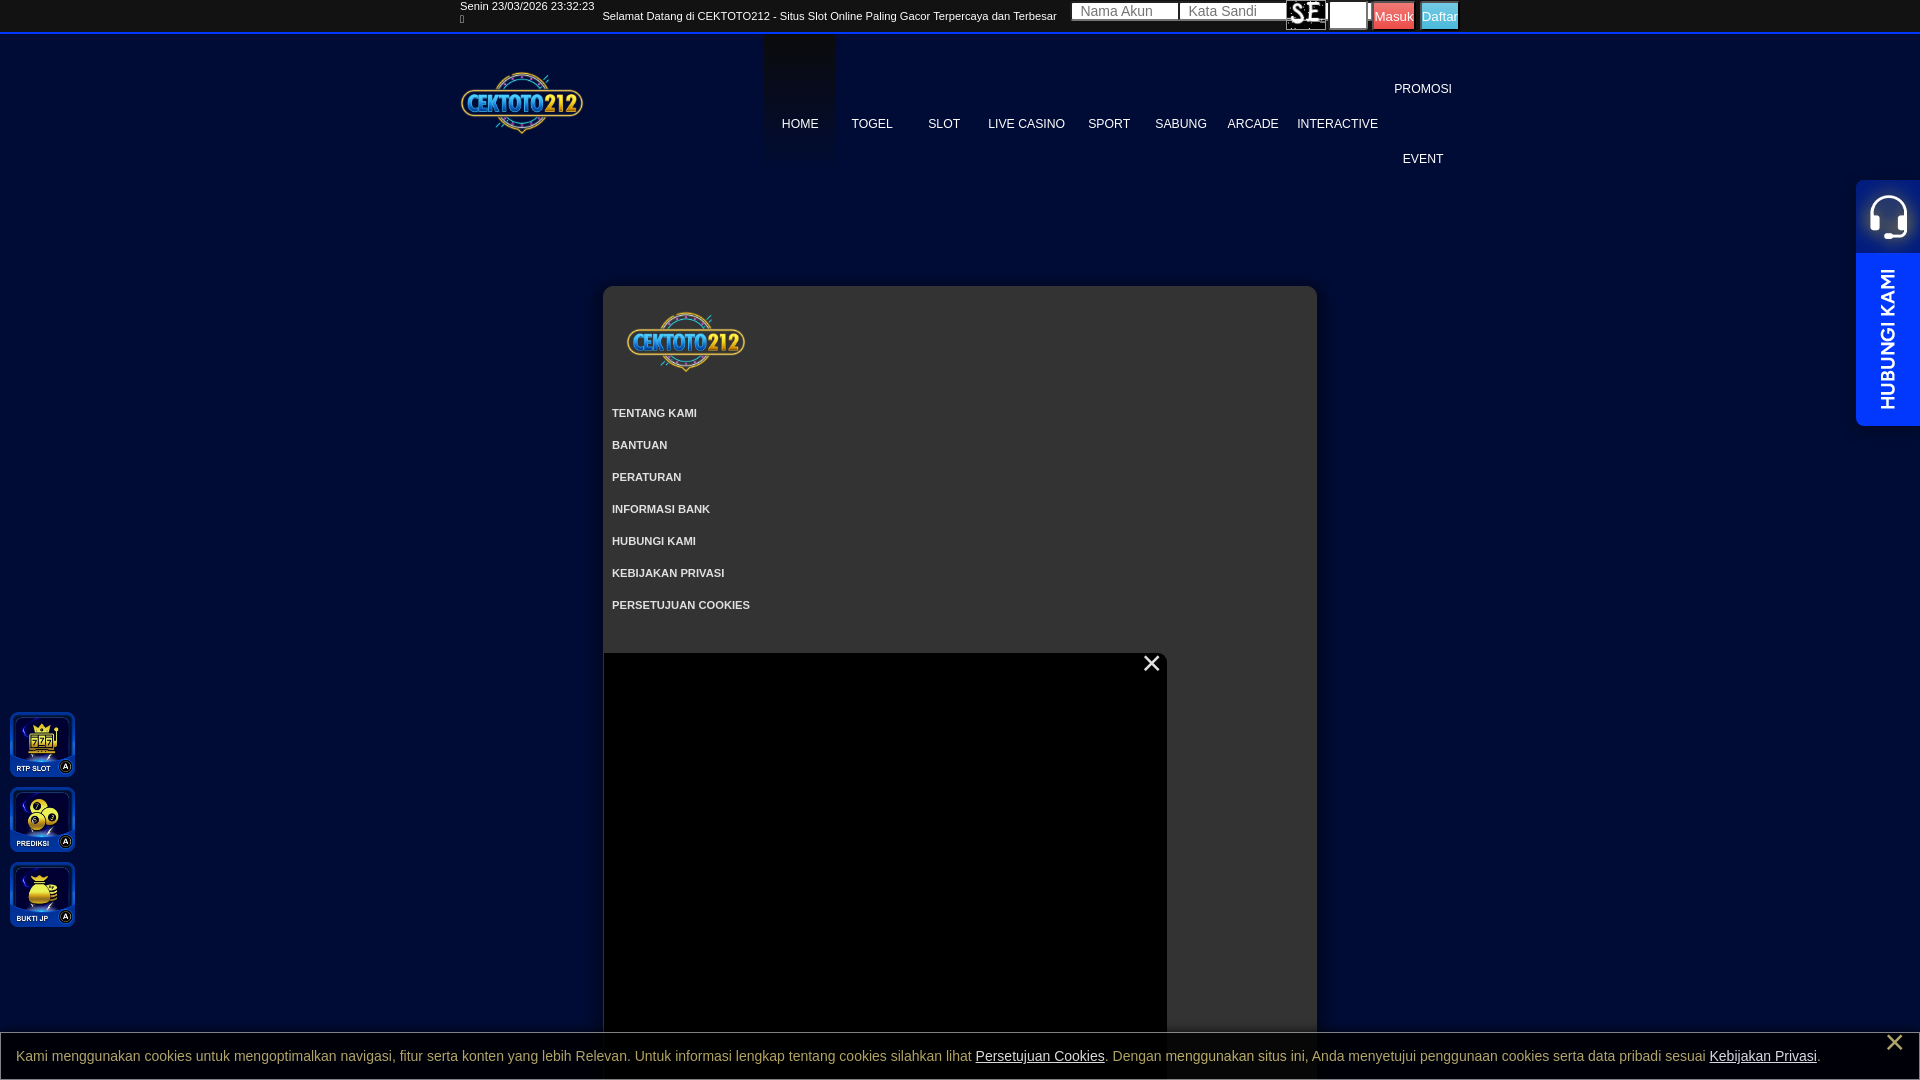The image size is (1920, 1080).
Task: Open the footer Persetujuan Cookies link
Action: [x=681, y=605]
